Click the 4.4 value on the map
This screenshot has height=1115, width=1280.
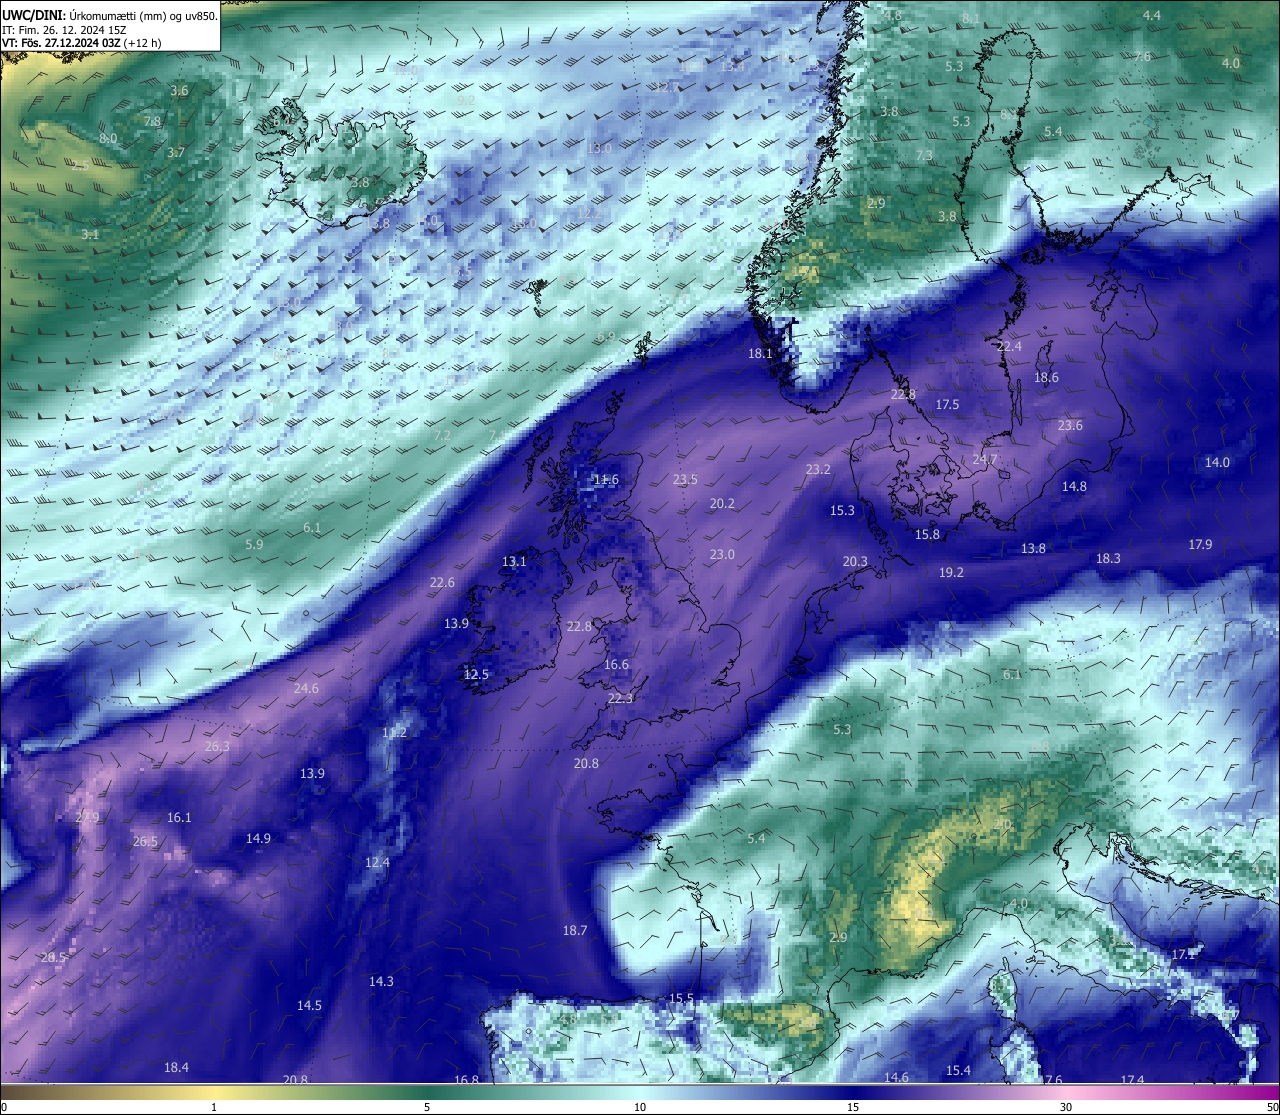1152,15
